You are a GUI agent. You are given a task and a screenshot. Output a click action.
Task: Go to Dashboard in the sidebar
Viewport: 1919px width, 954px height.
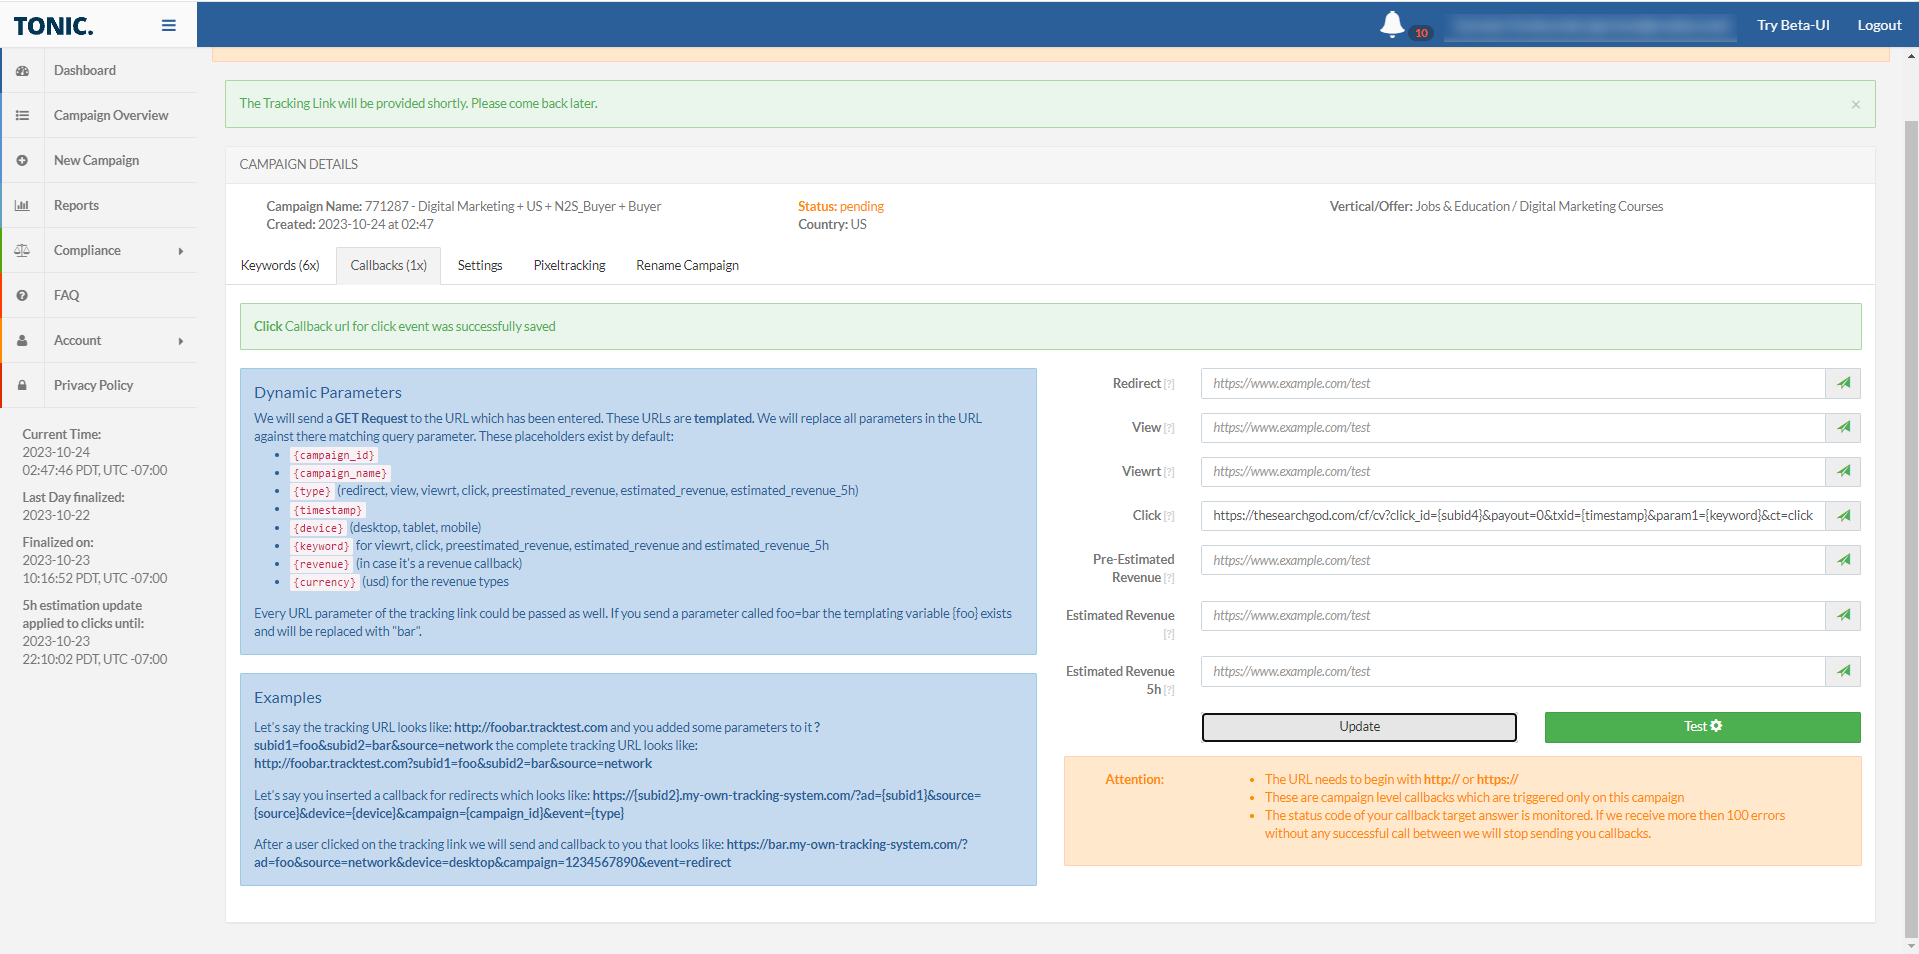point(85,70)
